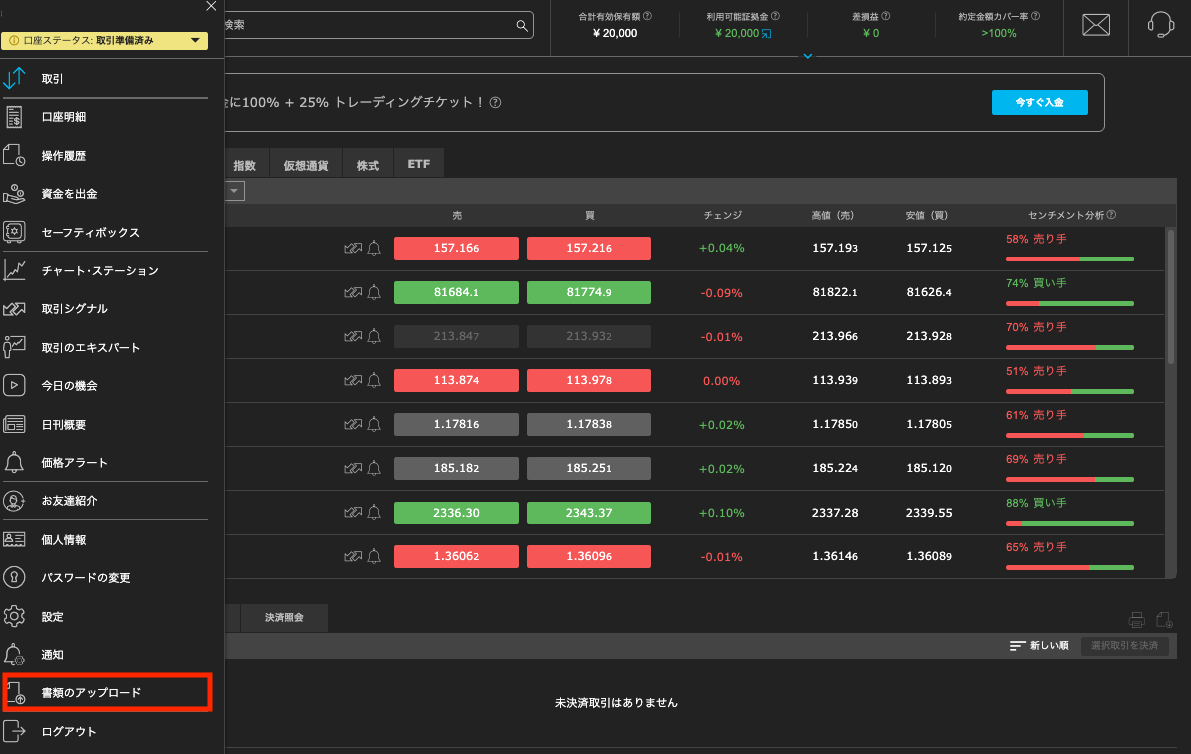Open the 新しい順 sort dropdown
The width and height of the screenshot is (1191, 754).
point(1038,645)
